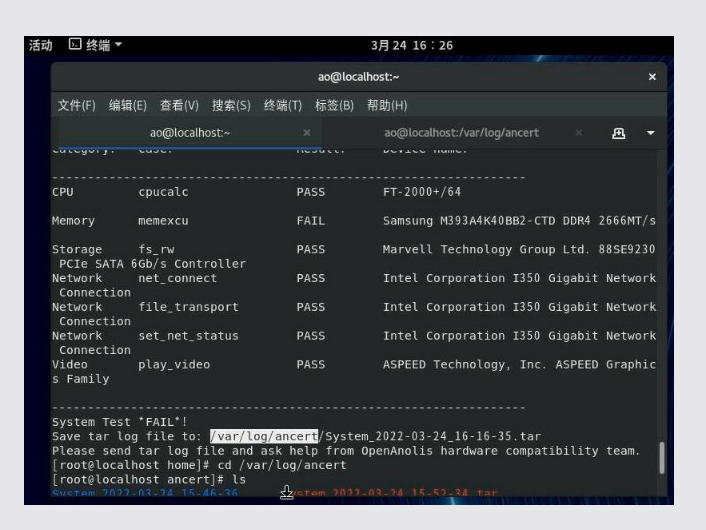Expand the tab list dropdown arrow
The height and width of the screenshot is (530, 706).
651,133
